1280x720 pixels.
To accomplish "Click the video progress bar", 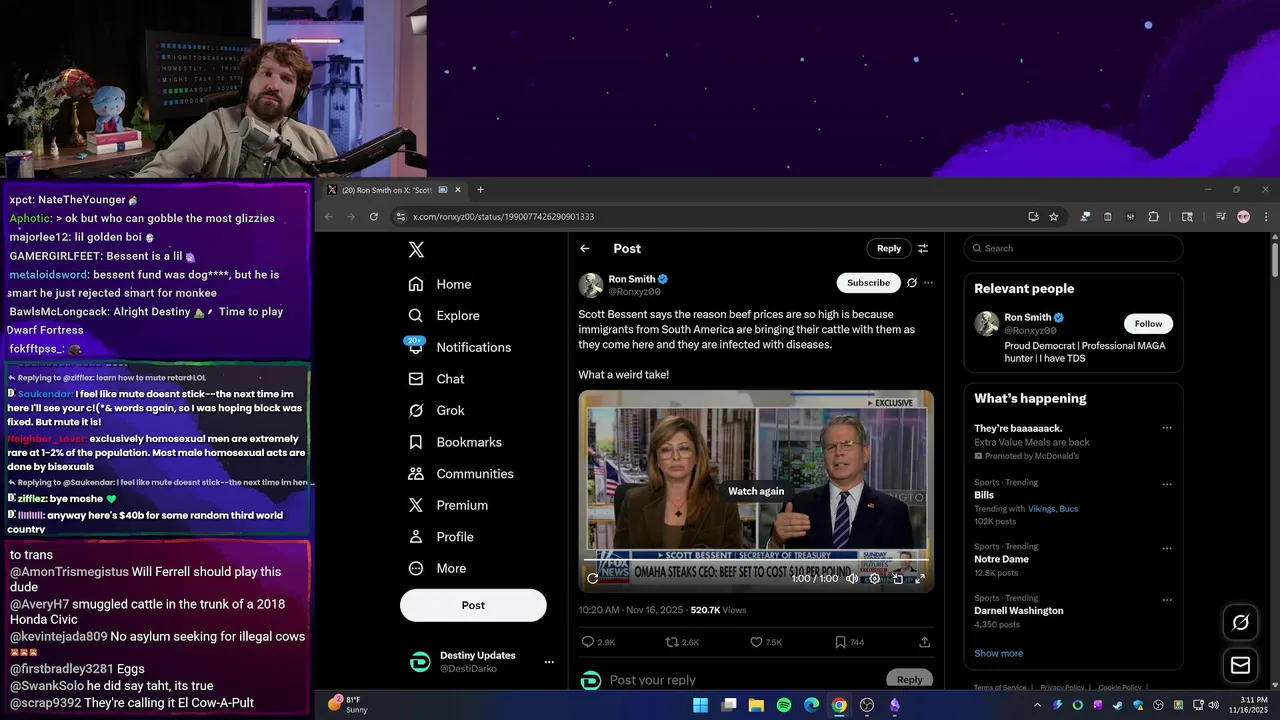I will pos(756,559).
